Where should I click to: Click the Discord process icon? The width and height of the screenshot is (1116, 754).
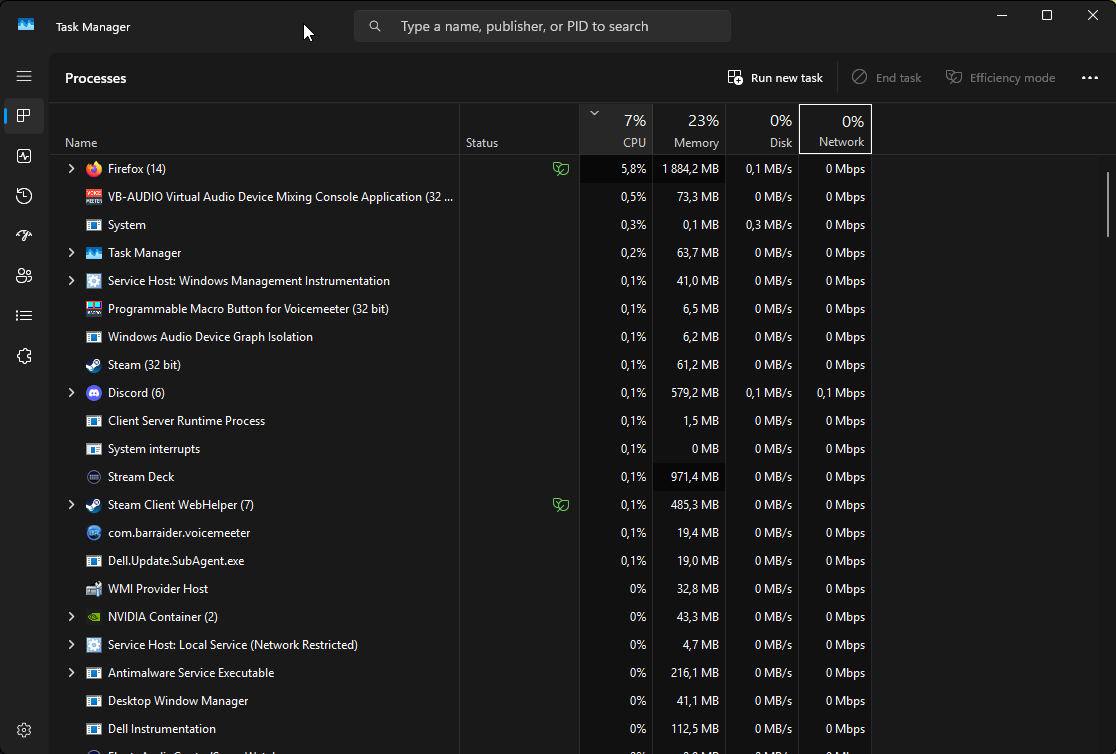click(x=94, y=393)
